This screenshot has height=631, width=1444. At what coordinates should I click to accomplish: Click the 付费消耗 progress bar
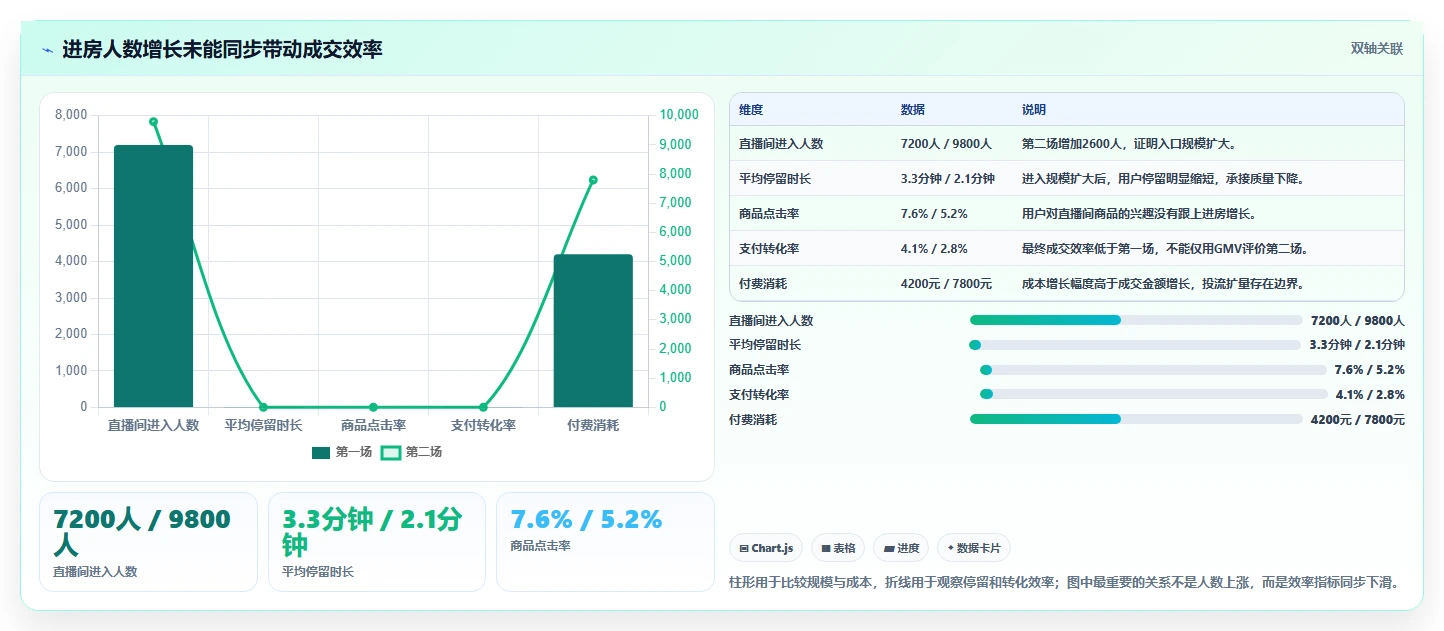(x=1136, y=419)
